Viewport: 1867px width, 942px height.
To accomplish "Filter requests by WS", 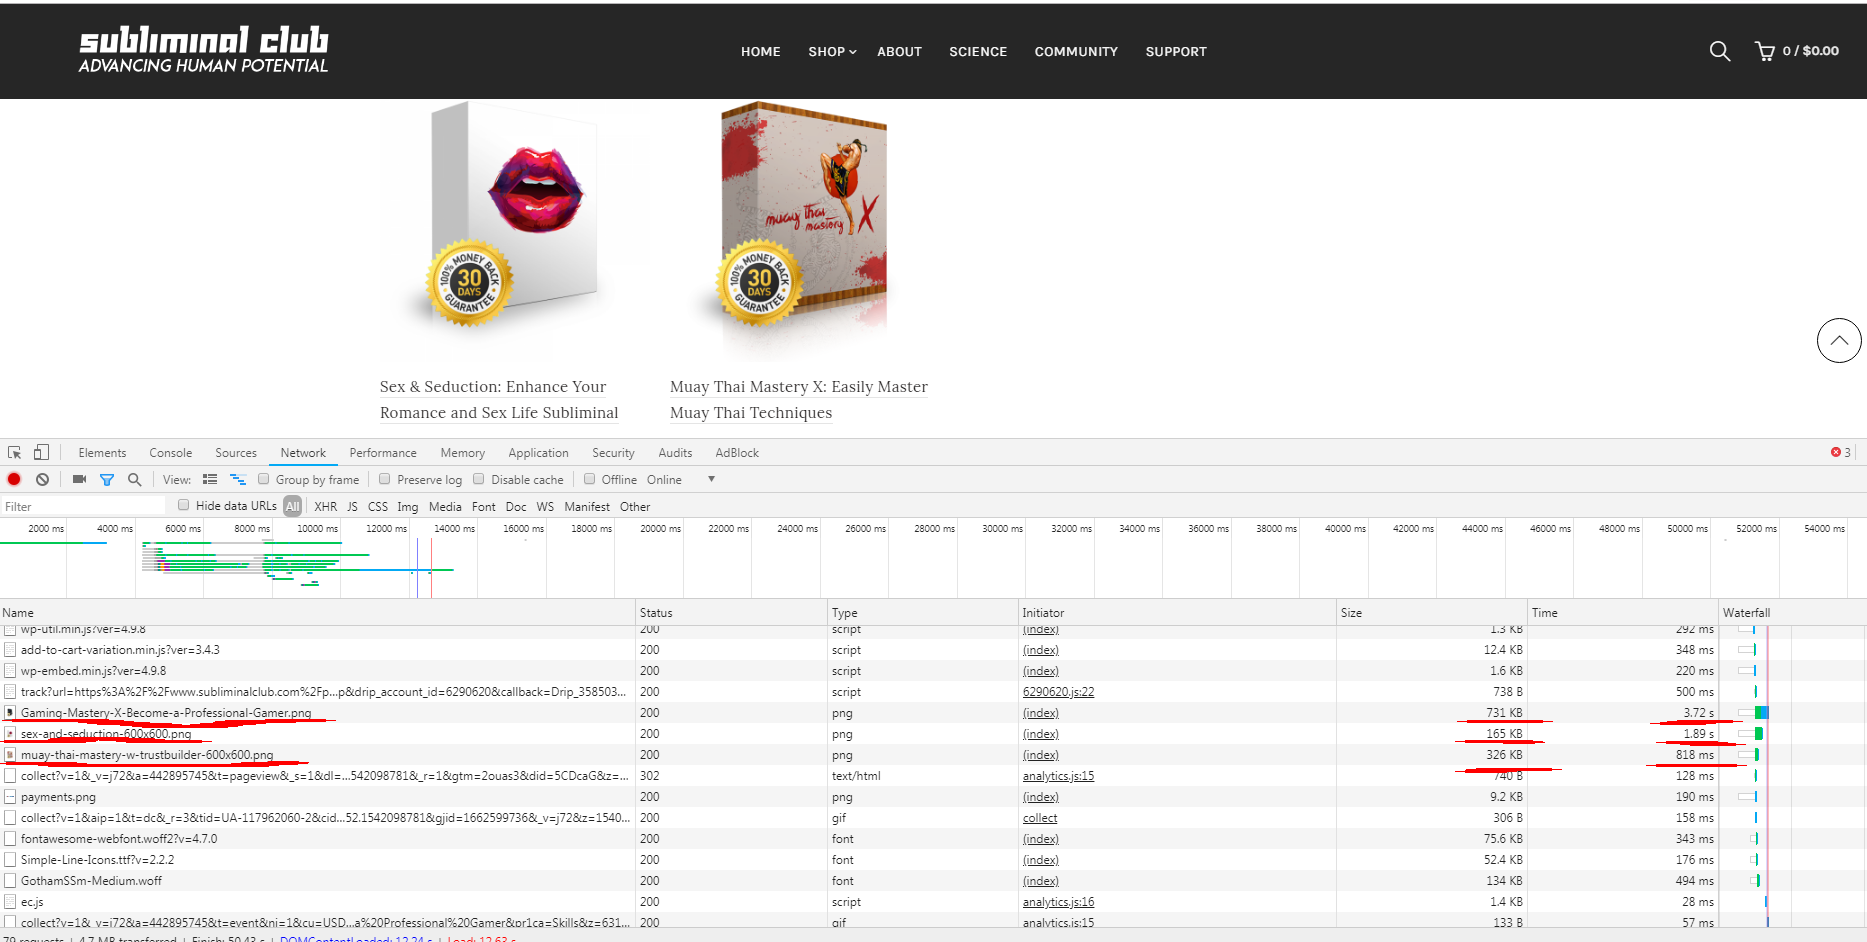I will 545,507.
